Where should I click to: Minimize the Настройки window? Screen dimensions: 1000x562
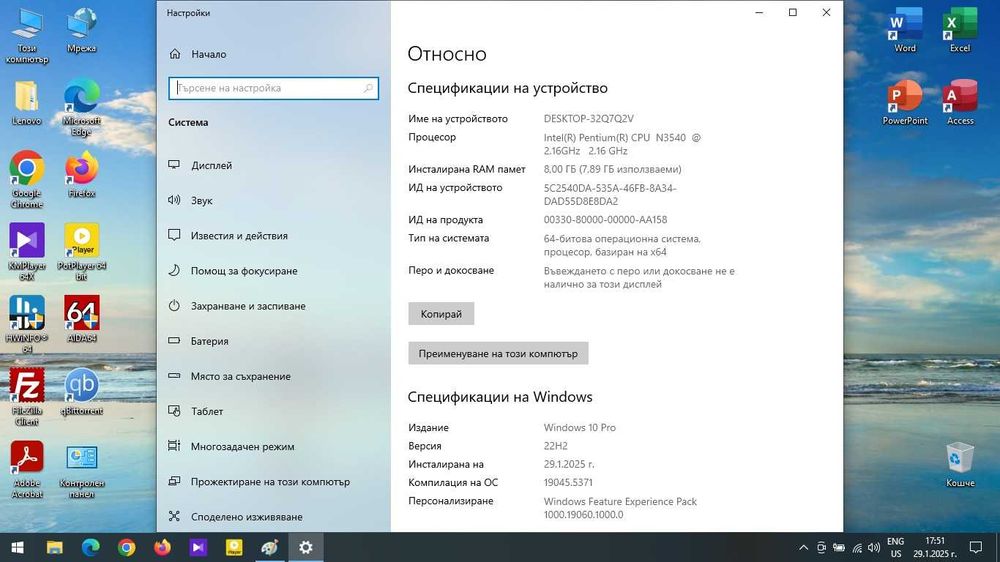(x=759, y=12)
